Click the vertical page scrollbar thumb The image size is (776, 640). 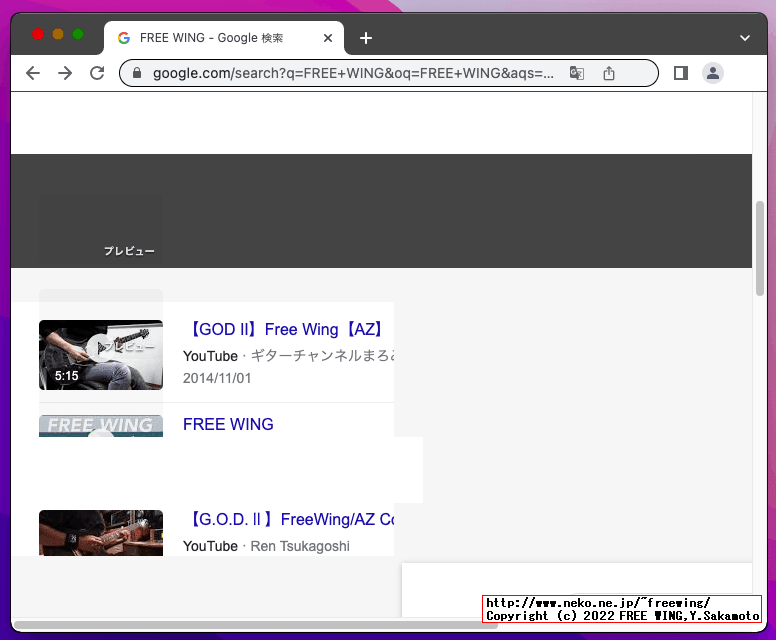point(760,248)
